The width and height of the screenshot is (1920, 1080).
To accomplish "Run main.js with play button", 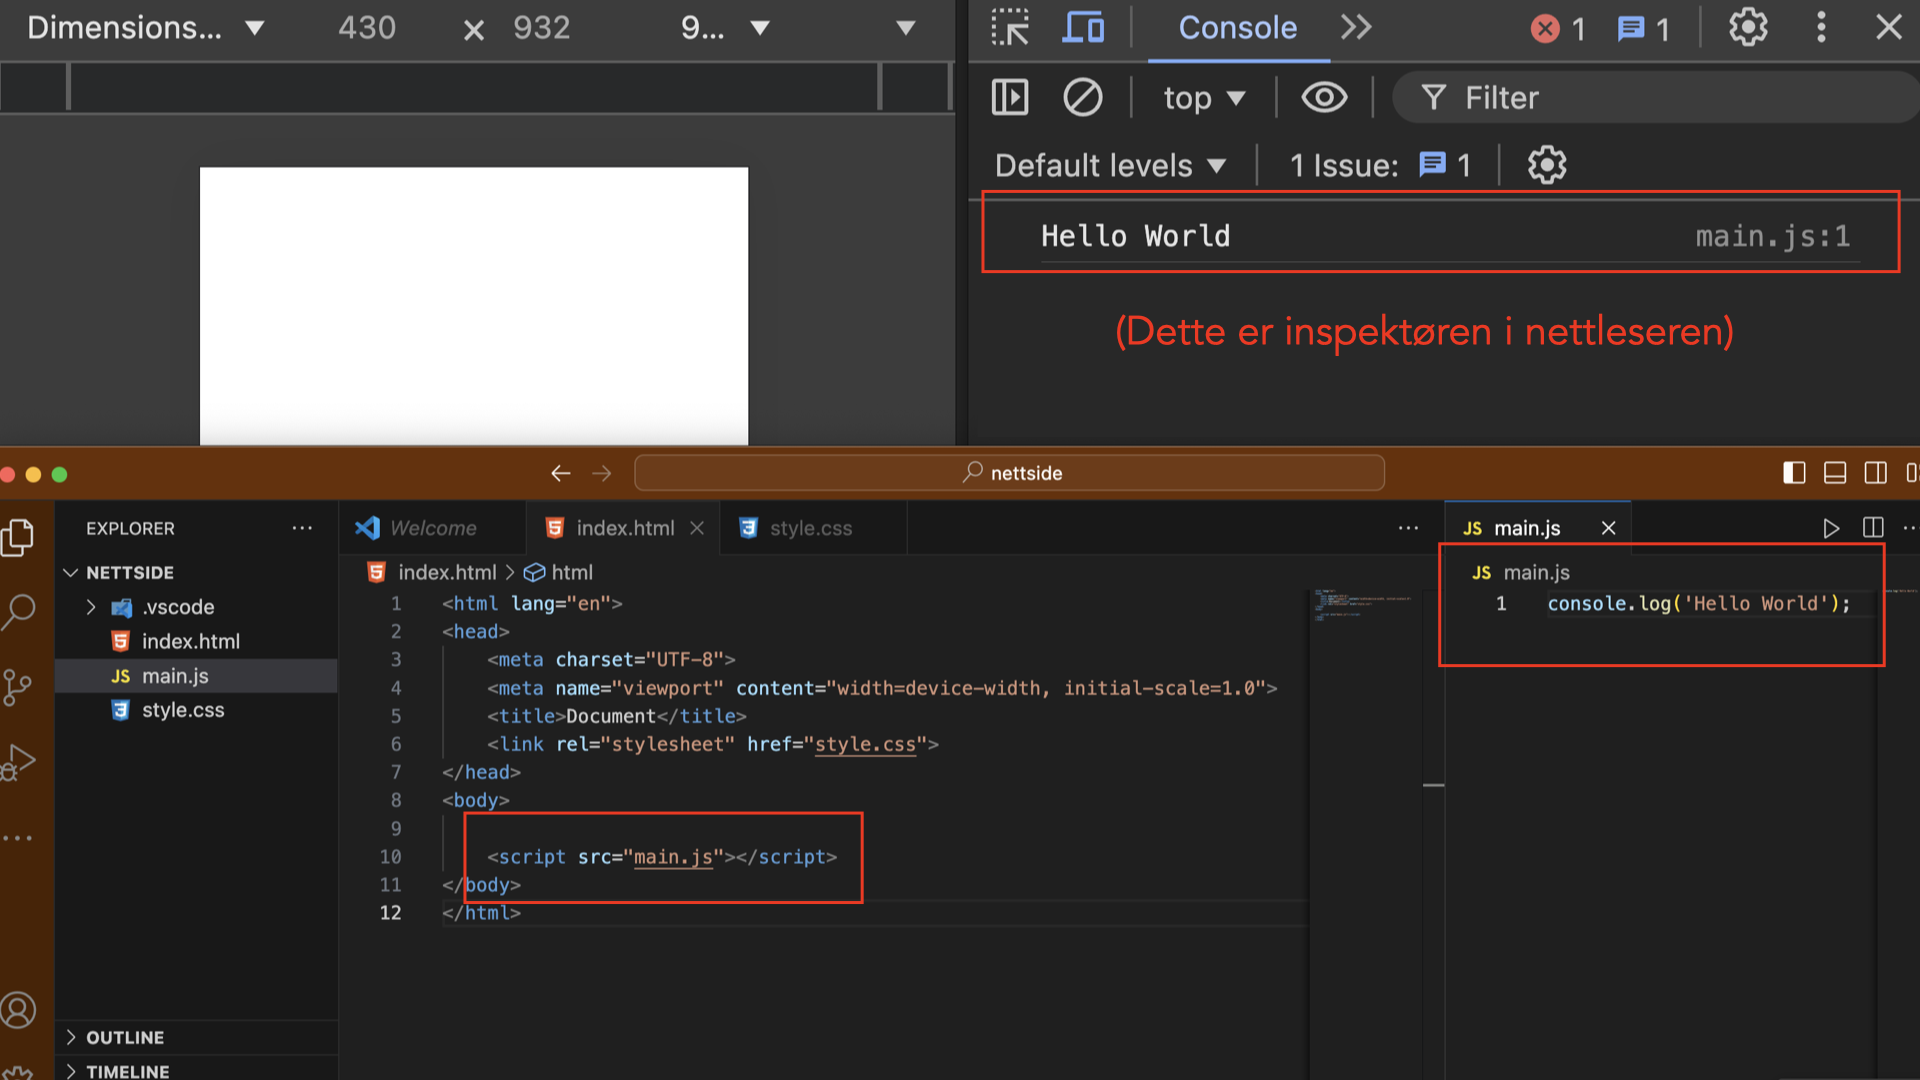I will (1831, 528).
